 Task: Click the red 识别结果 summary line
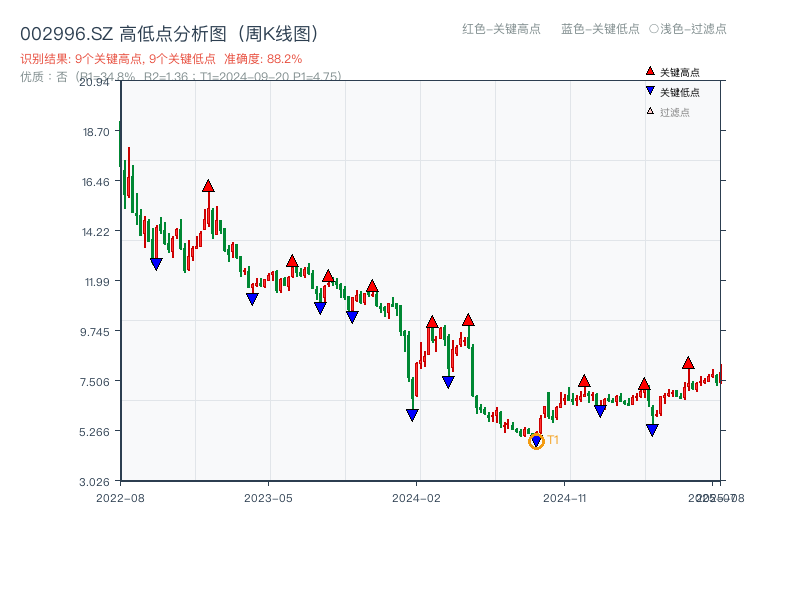(x=161, y=59)
